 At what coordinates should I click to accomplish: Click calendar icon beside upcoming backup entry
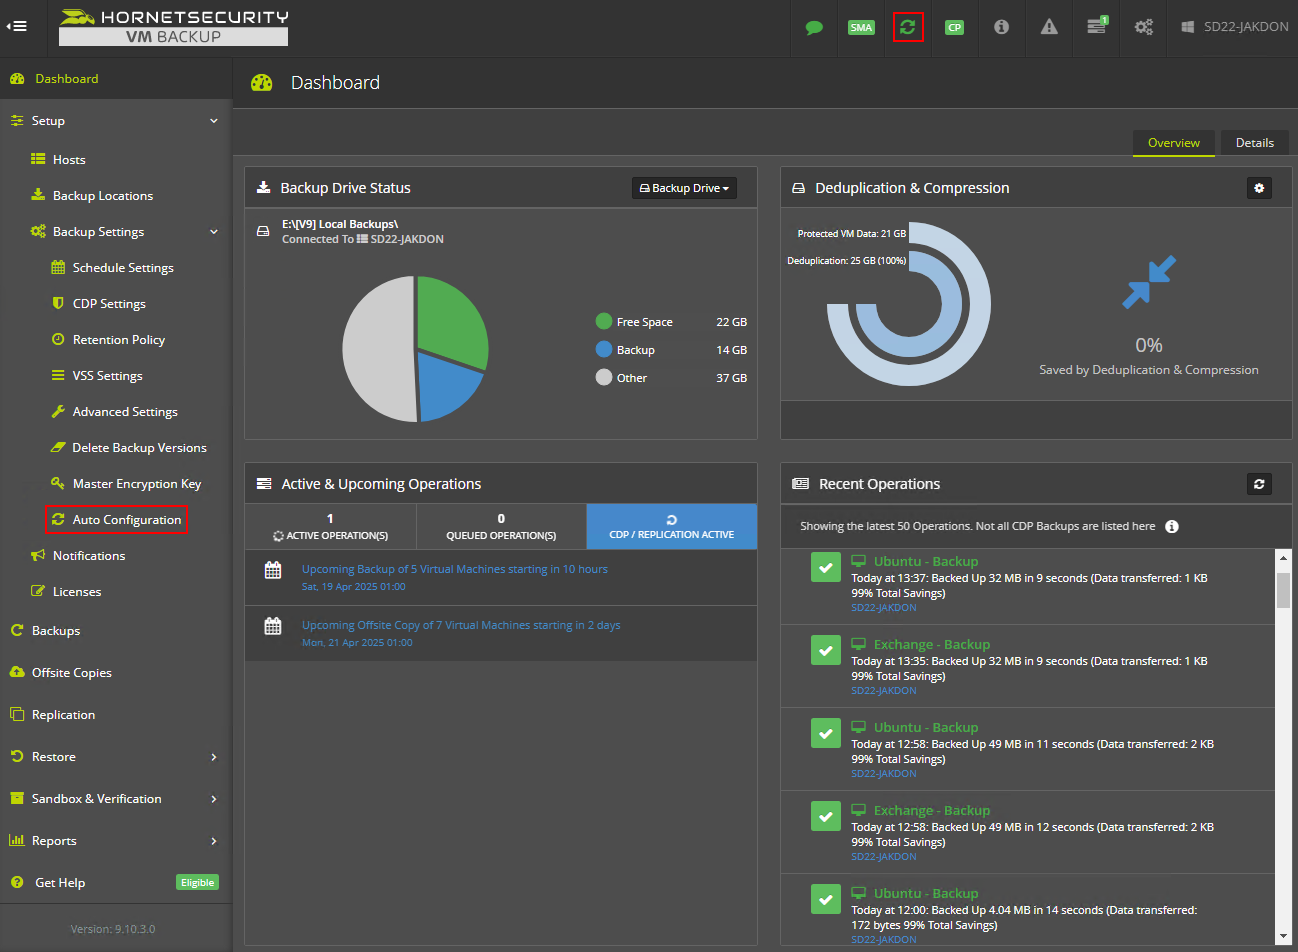(273, 570)
